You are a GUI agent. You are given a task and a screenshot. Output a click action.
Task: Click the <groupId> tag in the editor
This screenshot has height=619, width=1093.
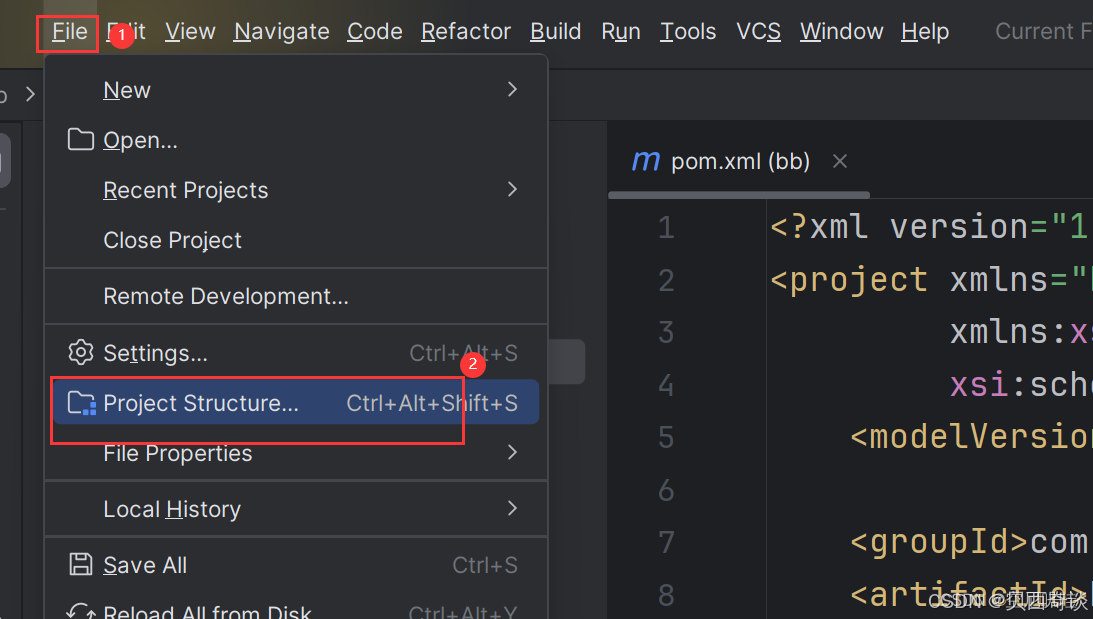[939, 542]
